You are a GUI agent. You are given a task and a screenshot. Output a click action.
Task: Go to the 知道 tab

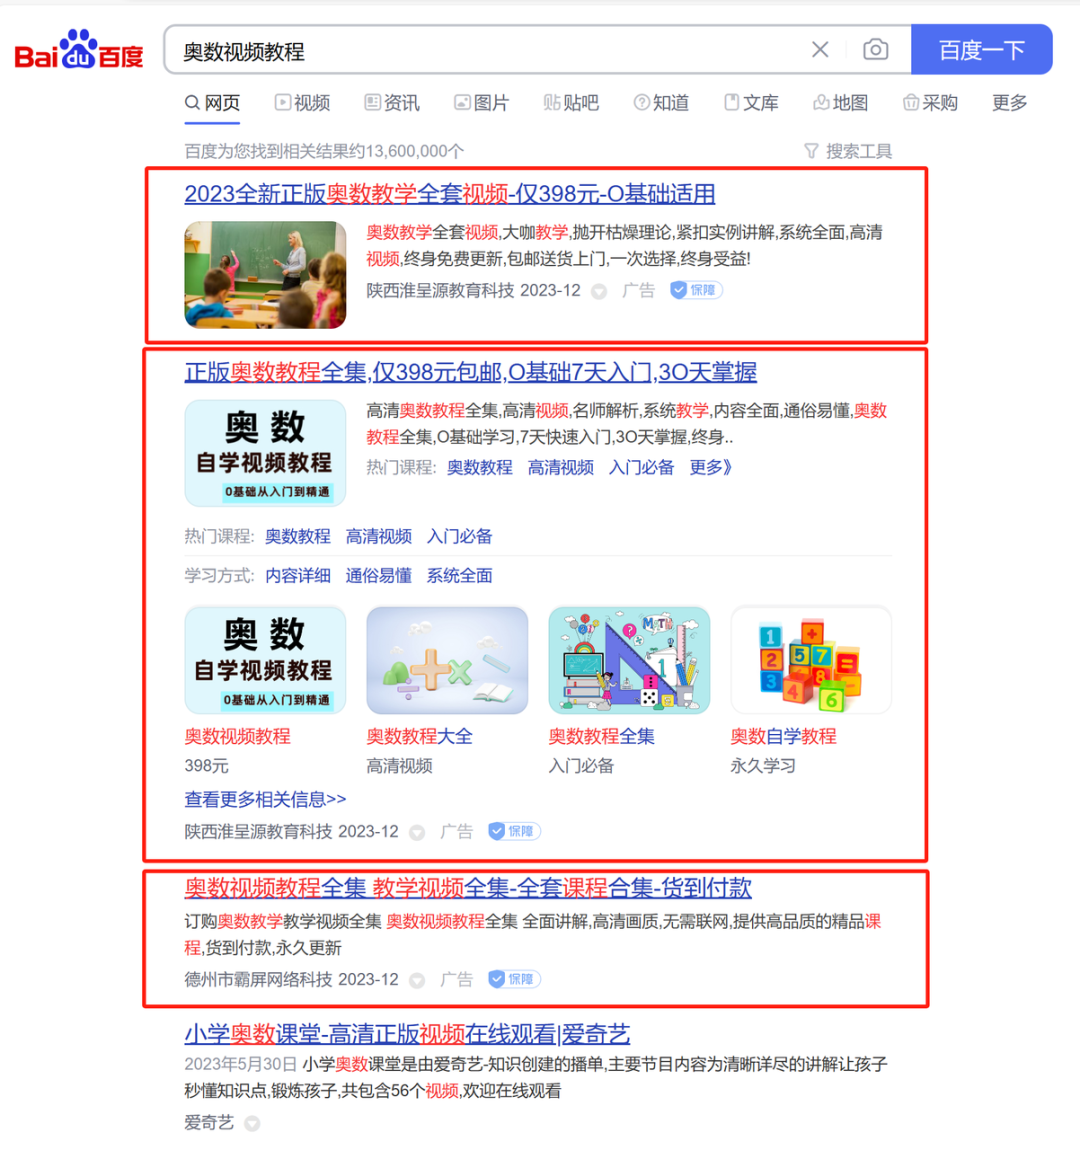(661, 103)
